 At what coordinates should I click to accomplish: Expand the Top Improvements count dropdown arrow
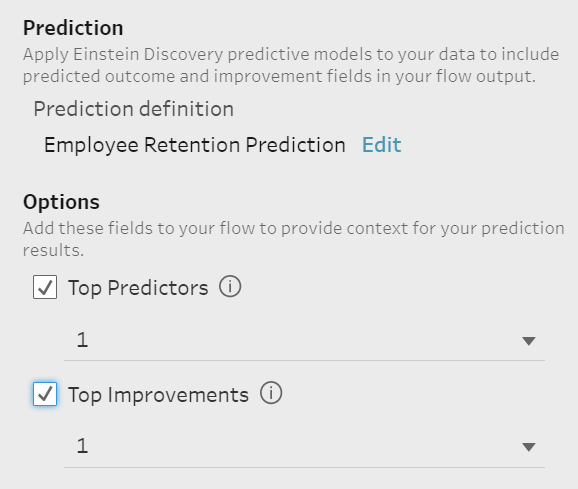coord(529,447)
